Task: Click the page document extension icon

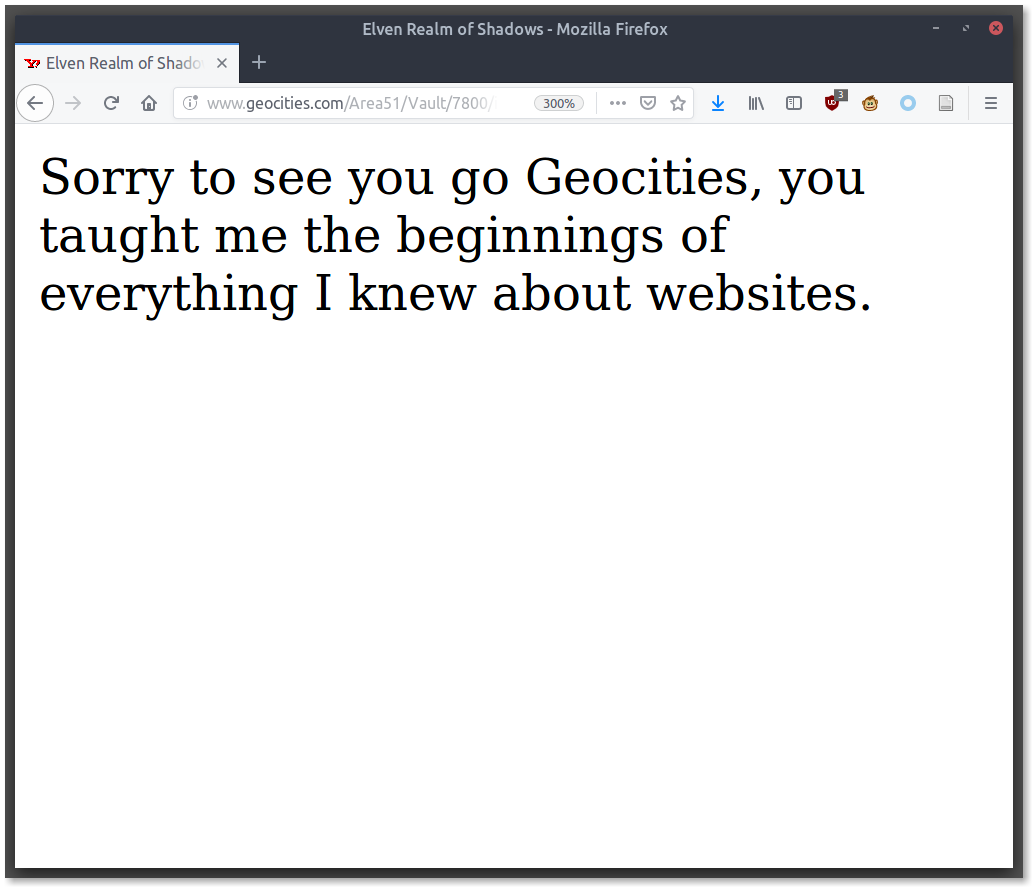Action: [946, 103]
